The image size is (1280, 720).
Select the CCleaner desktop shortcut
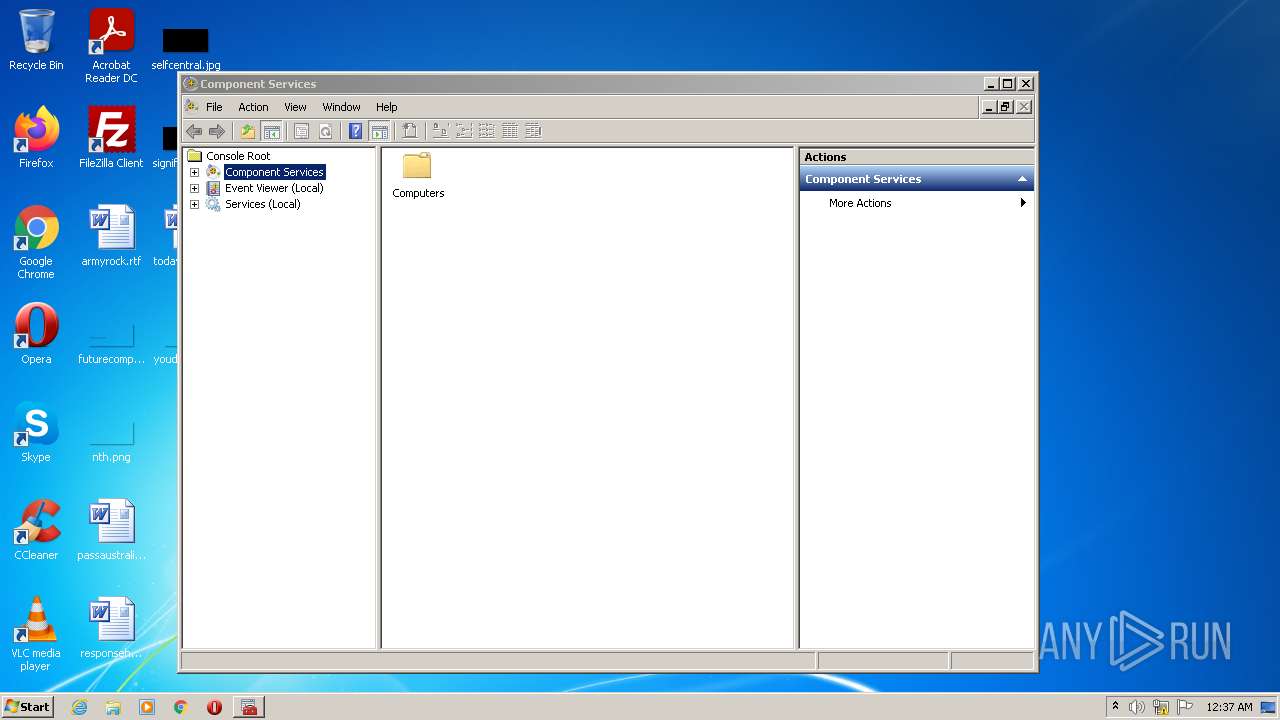tap(36, 530)
